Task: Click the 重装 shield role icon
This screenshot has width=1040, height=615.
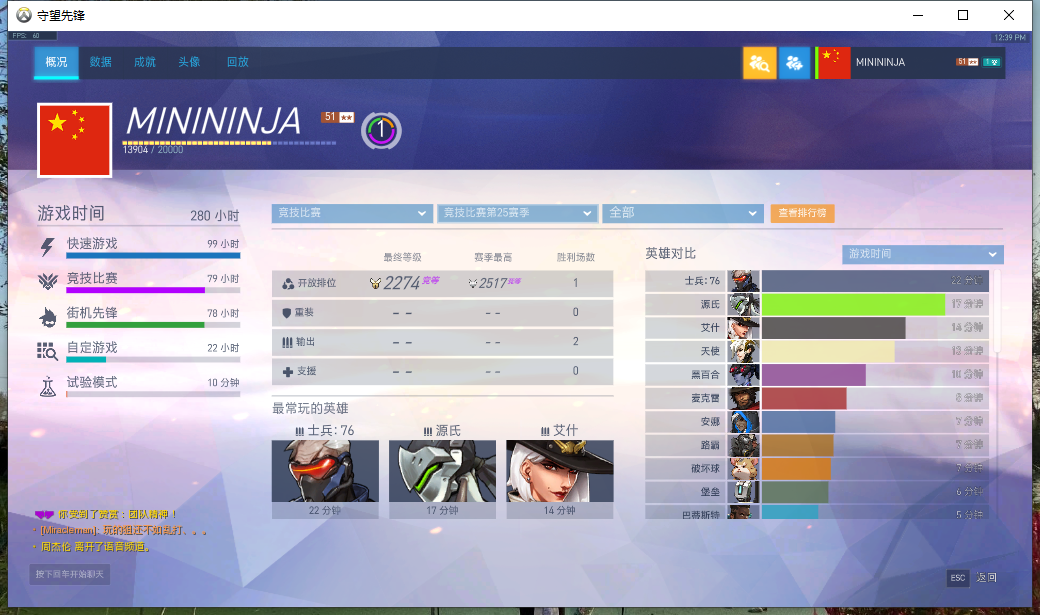Action: point(287,312)
